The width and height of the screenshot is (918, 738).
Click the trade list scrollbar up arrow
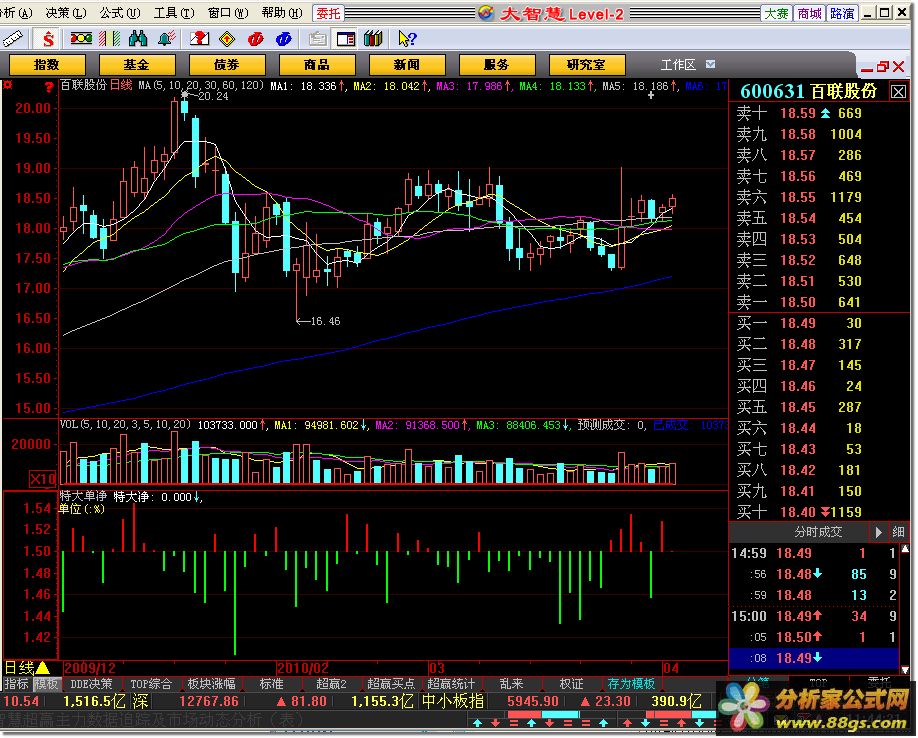pyautogui.click(x=905, y=549)
